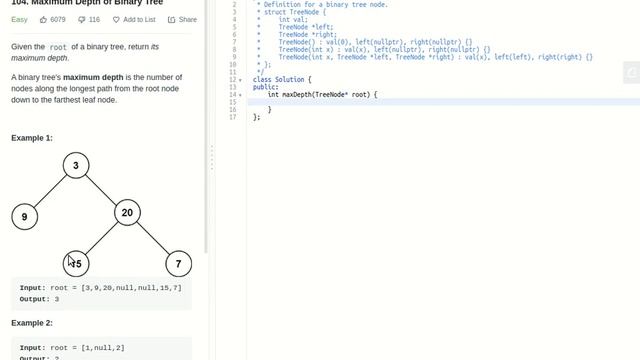Click tree node 7 in the diagram
The image size is (640, 360).
tap(179, 264)
